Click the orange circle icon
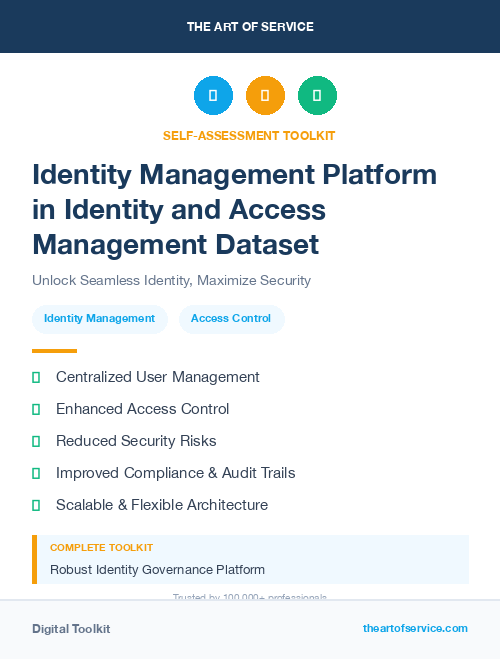The image size is (500, 659). click(265, 95)
